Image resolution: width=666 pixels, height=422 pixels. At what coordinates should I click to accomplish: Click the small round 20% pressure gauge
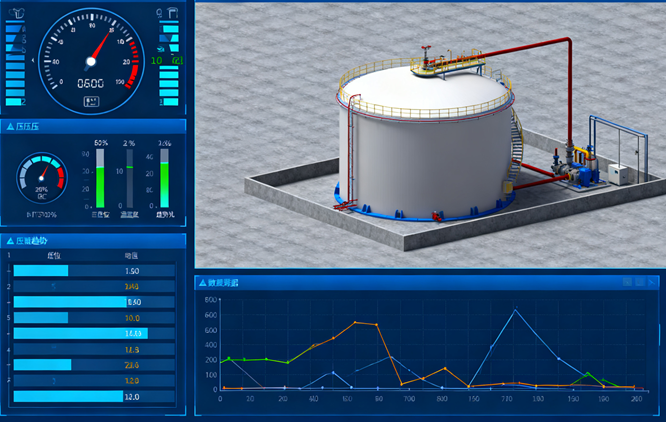42,179
